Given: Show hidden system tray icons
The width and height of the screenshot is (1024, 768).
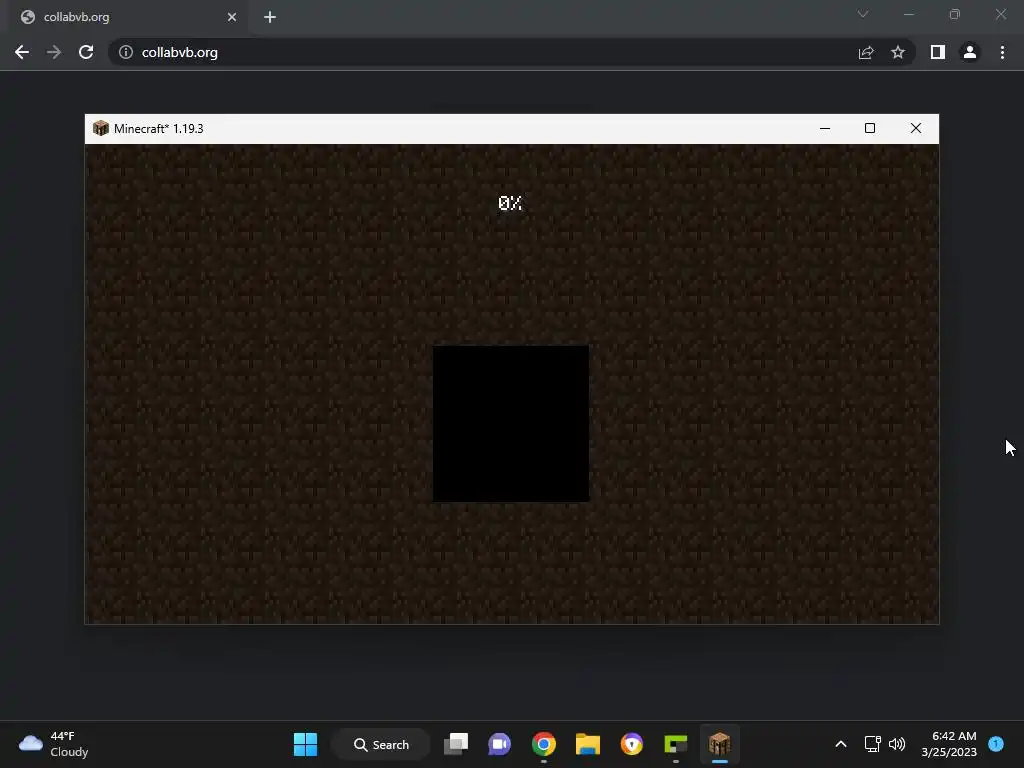Looking at the screenshot, I should [841, 744].
